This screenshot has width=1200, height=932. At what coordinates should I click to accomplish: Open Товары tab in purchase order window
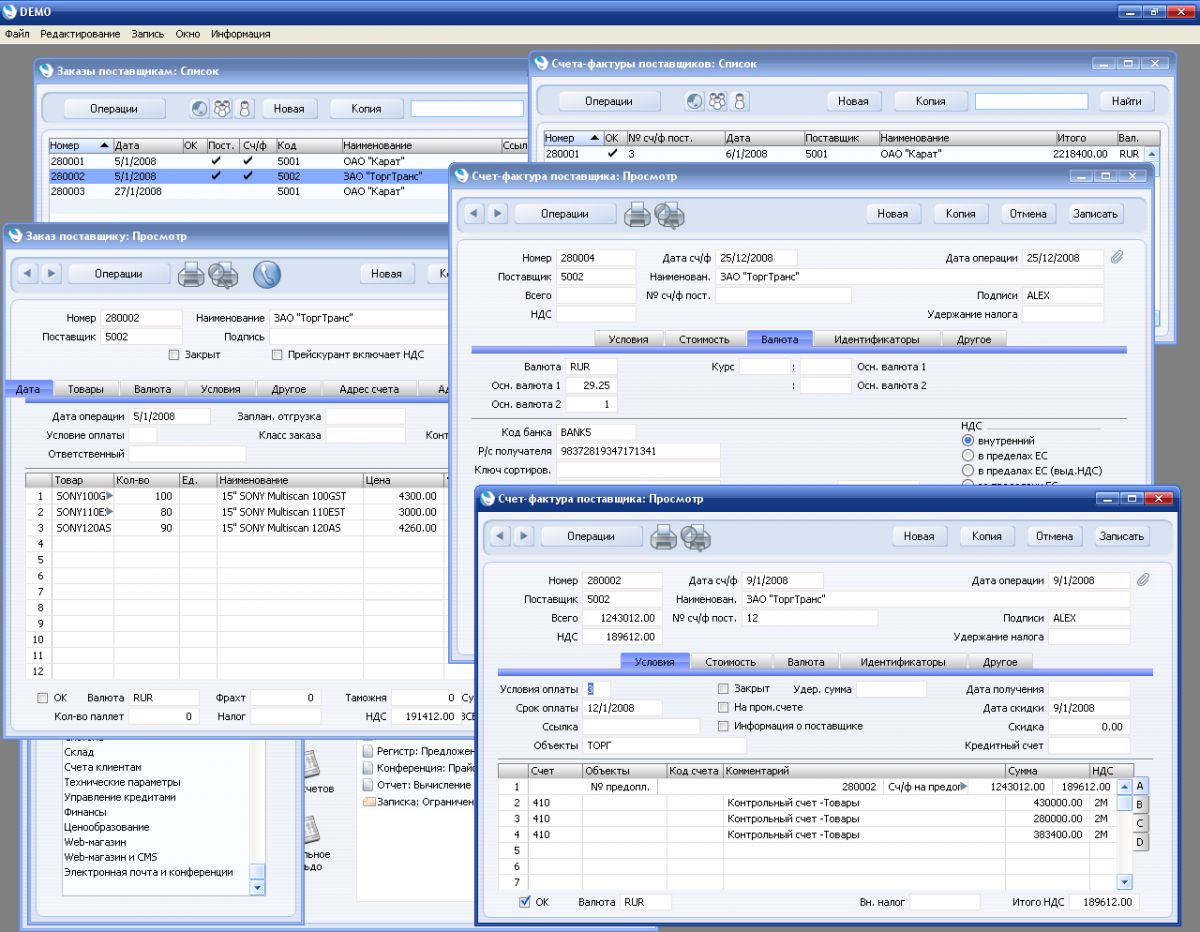(x=85, y=389)
